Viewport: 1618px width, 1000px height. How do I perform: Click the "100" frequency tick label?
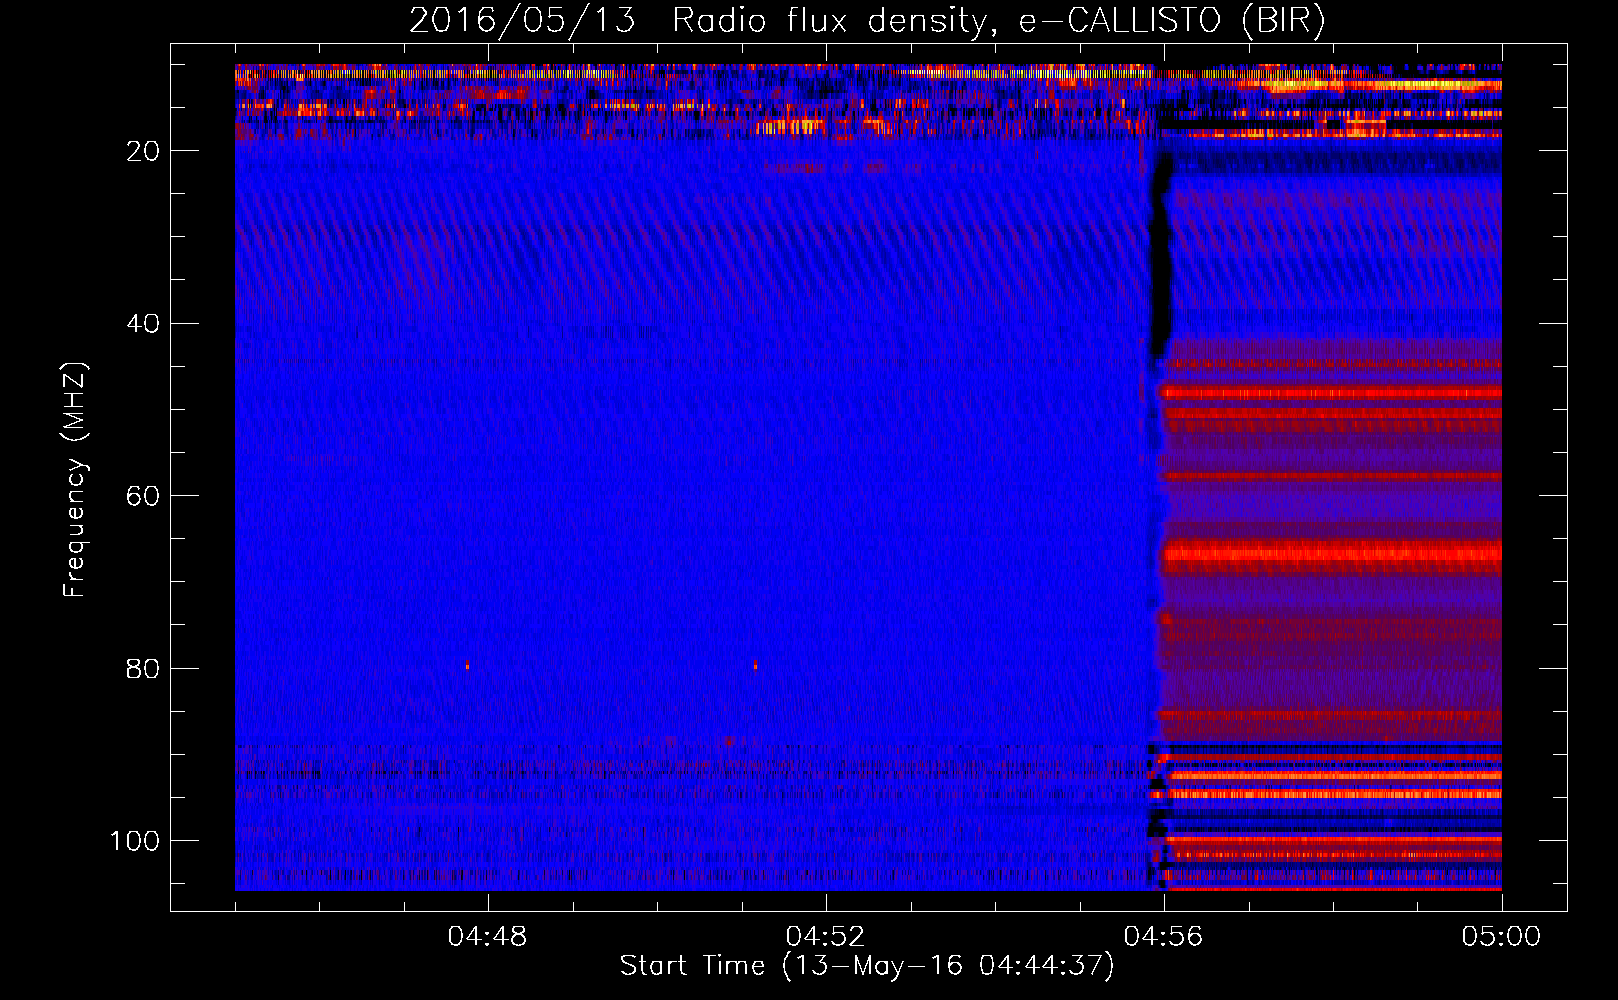135,841
